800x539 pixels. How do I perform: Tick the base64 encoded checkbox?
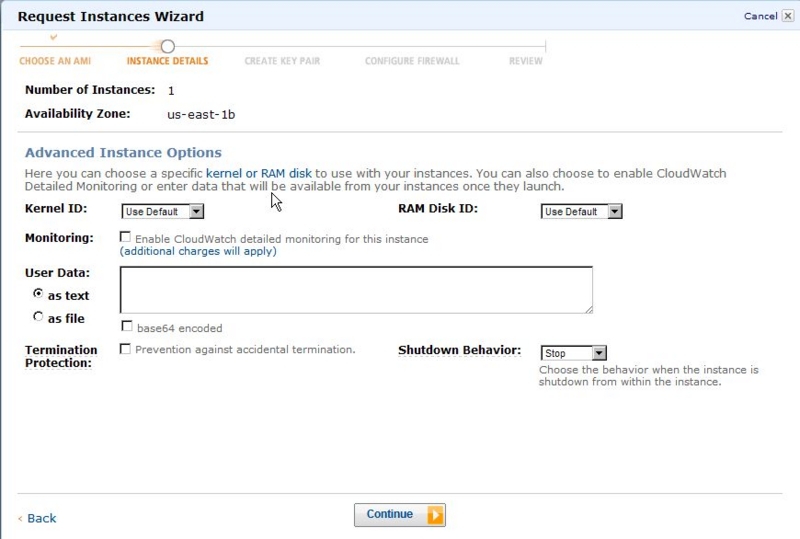(x=127, y=326)
